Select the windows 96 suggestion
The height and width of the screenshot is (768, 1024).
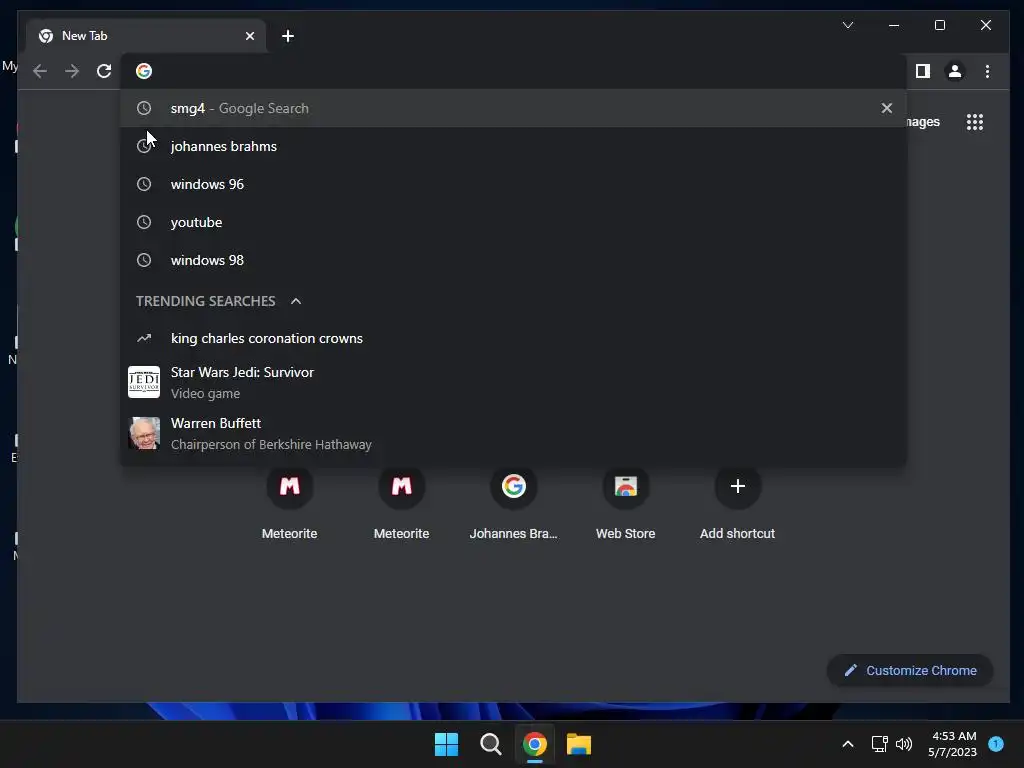click(513, 184)
